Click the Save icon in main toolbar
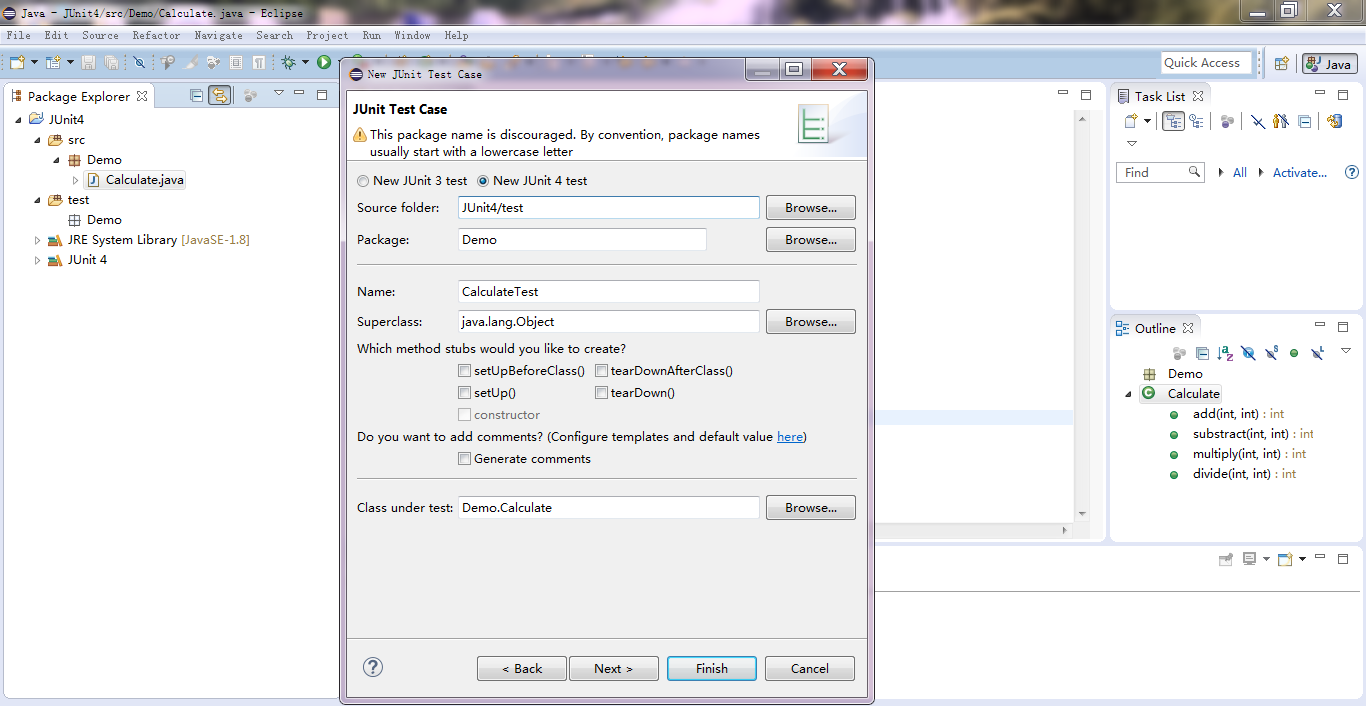 point(88,62)
